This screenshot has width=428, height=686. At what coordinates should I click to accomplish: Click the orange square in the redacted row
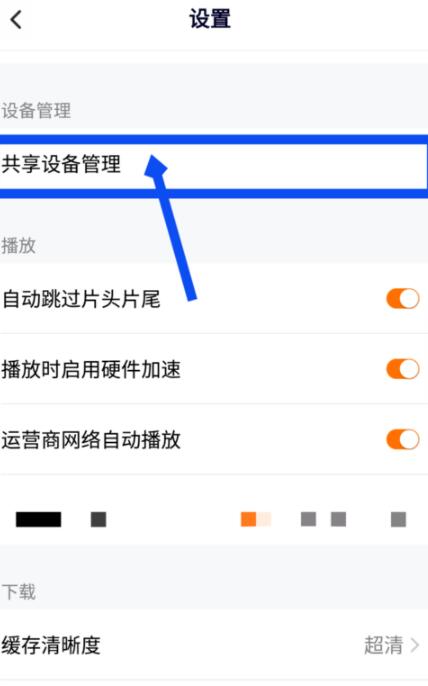(x=248, y=519)
